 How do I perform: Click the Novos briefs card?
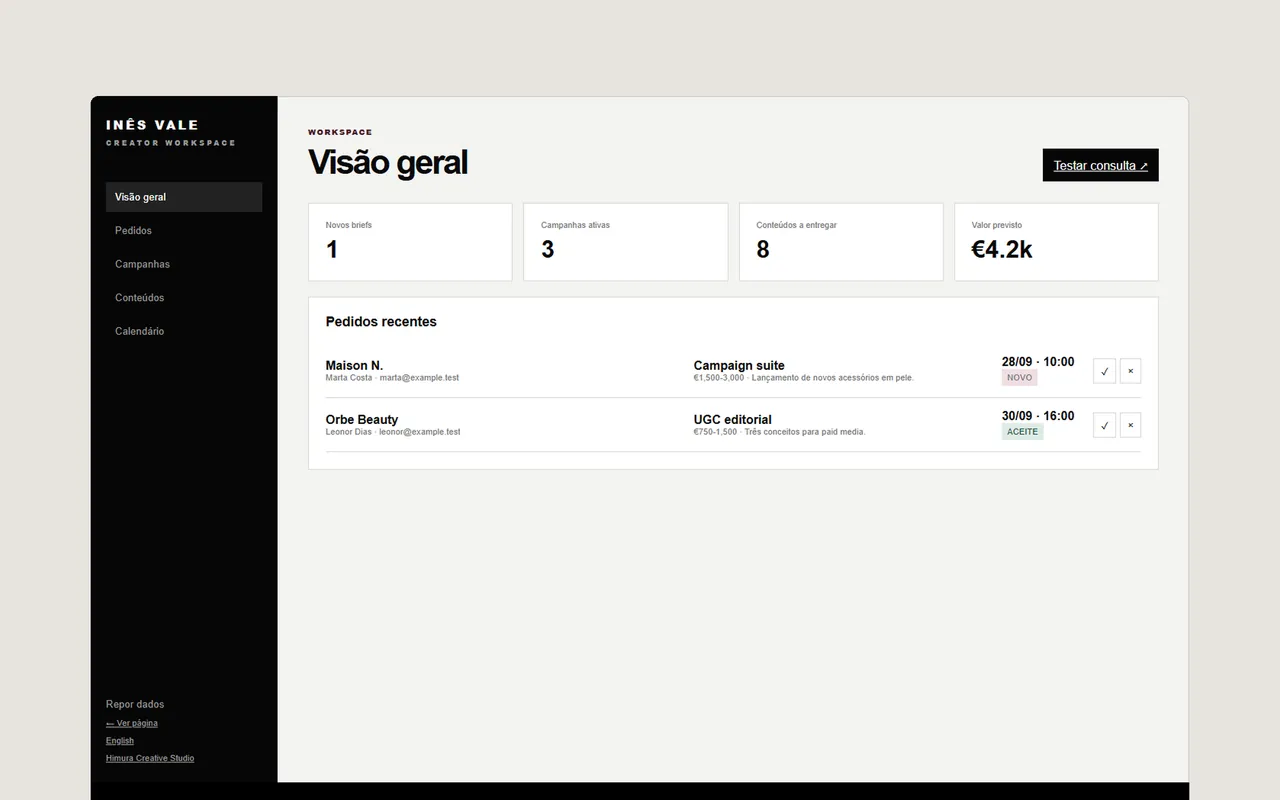click(410, 242)
